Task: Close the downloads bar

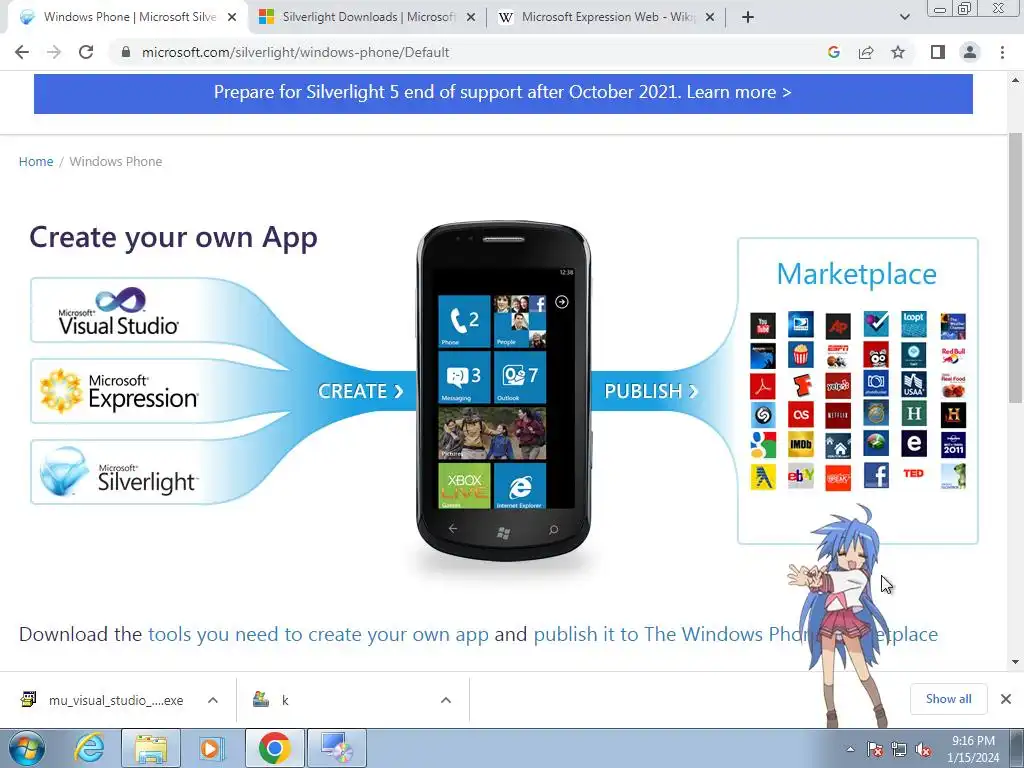Action: pos(1006,699)
